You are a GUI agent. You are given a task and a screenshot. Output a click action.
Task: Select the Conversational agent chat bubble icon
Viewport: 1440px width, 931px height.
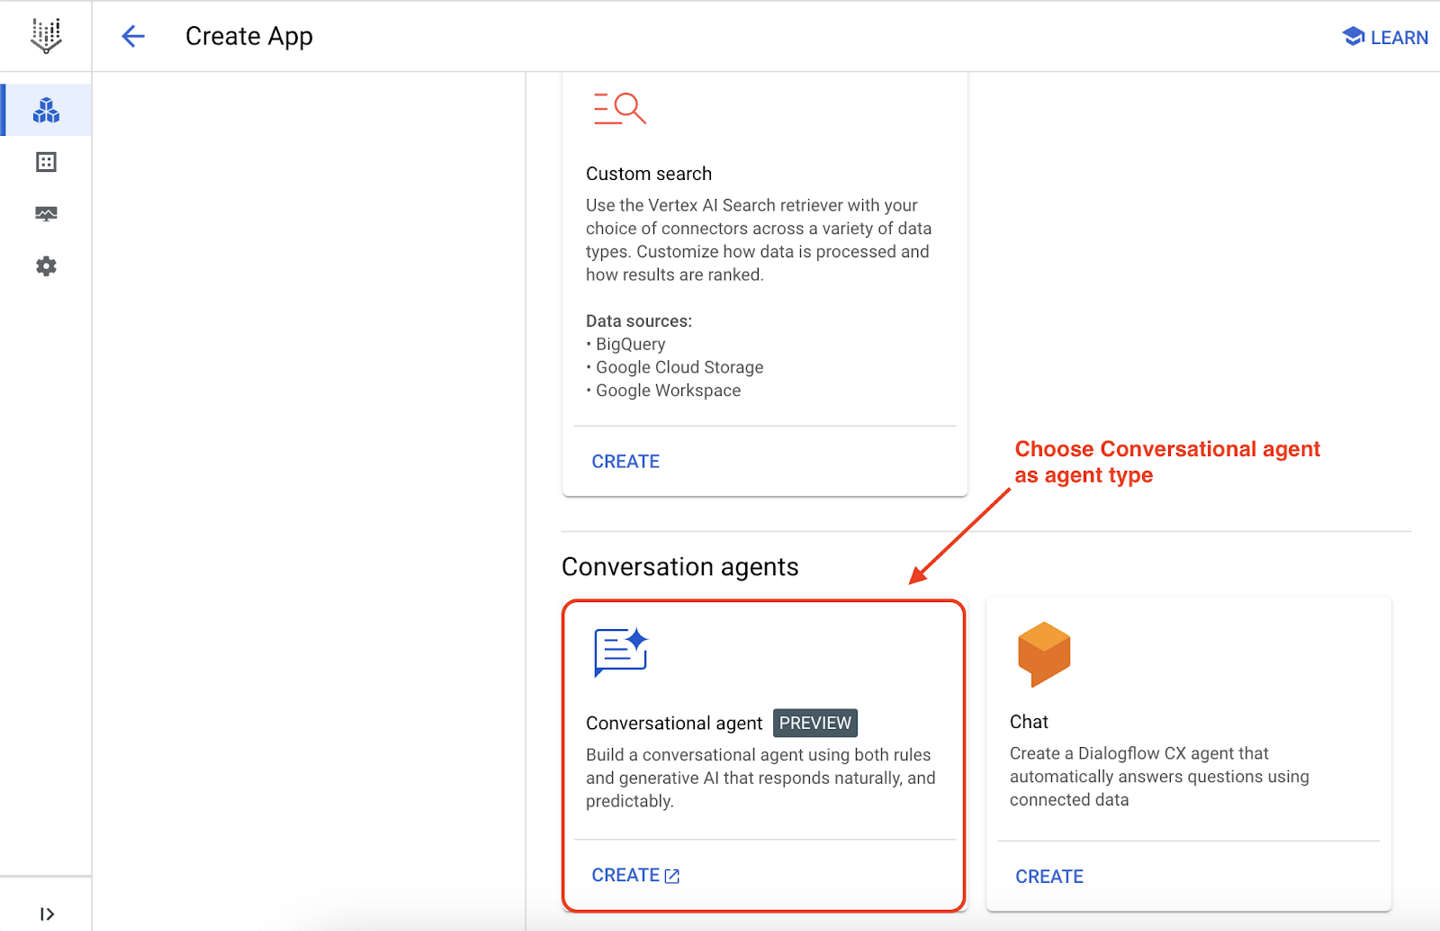[620, 652]
